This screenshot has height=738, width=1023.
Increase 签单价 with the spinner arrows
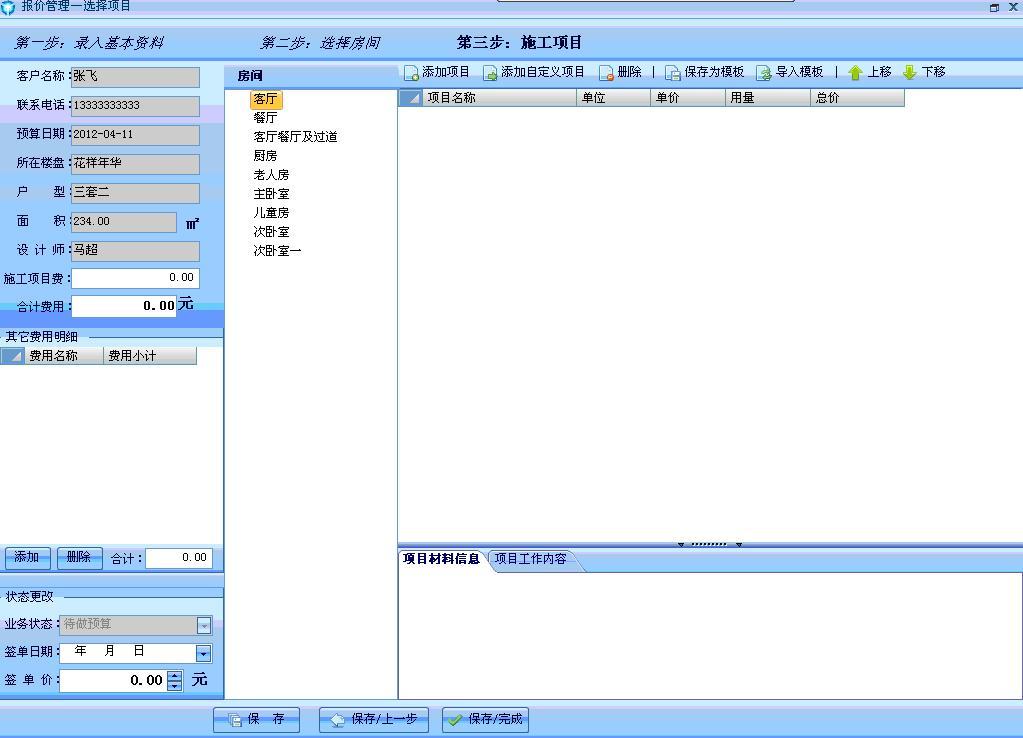tap(173, 679)
